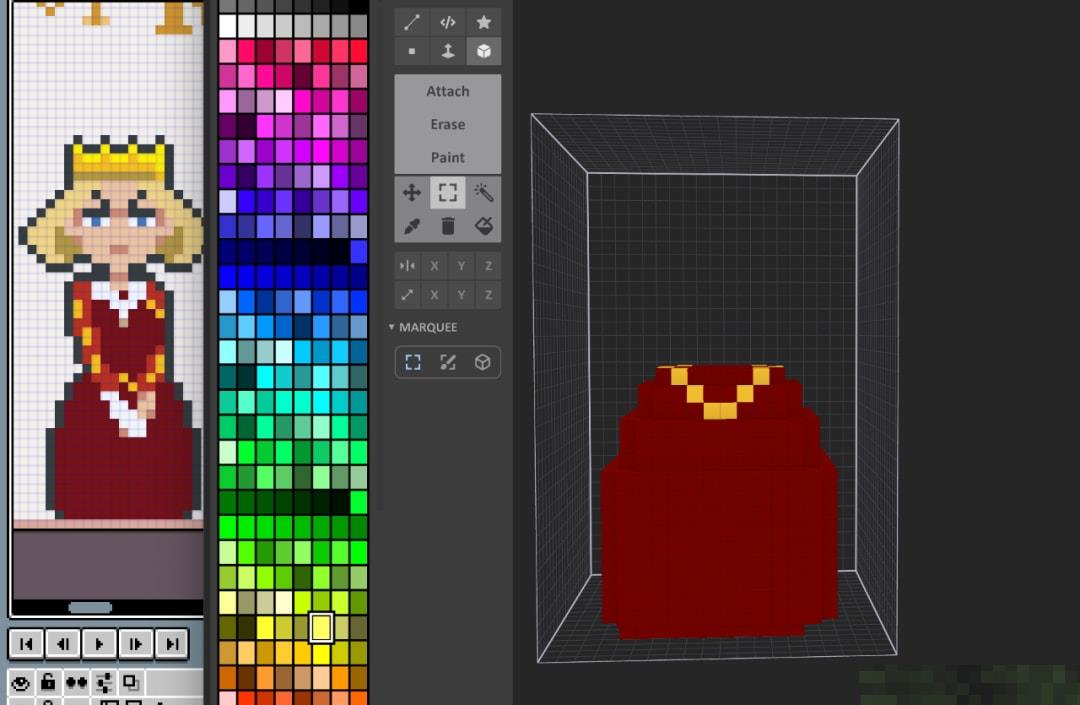This screenshot has height=705, width=1080.
Task: Pick the highlighted yellow palette swatch
Action: click(321, 628)
